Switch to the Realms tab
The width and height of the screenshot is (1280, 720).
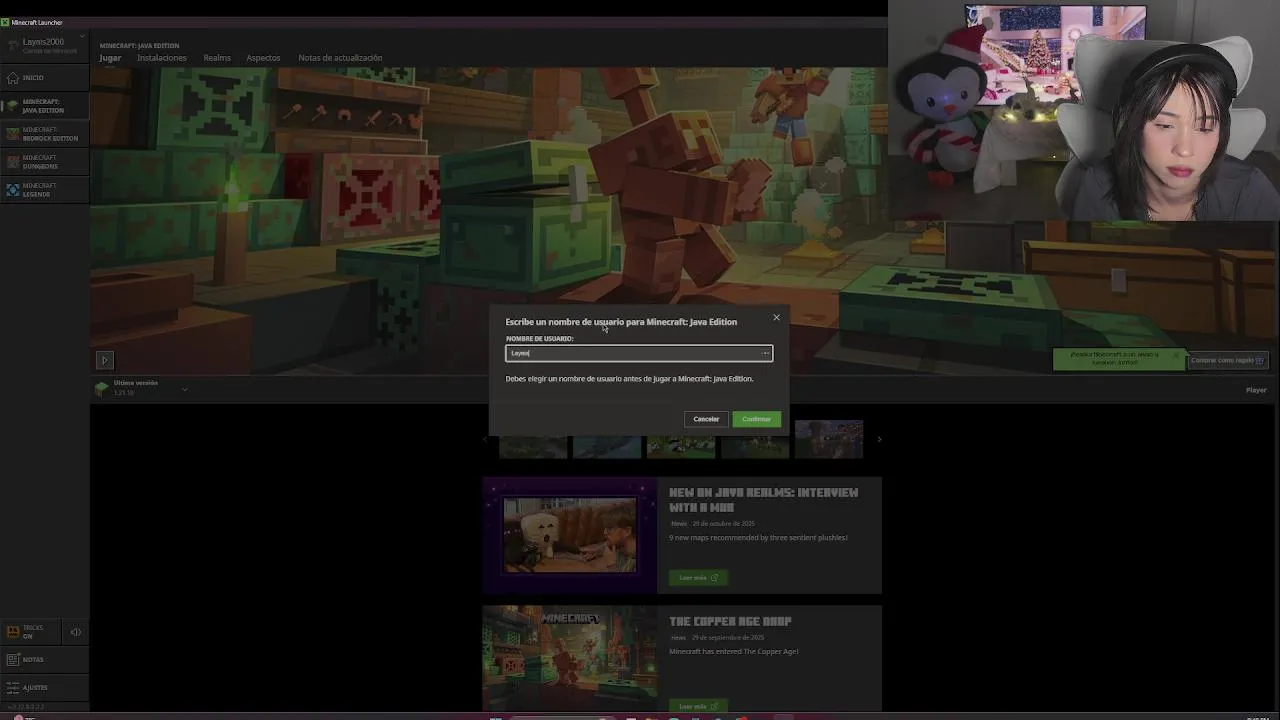point(217,58)
